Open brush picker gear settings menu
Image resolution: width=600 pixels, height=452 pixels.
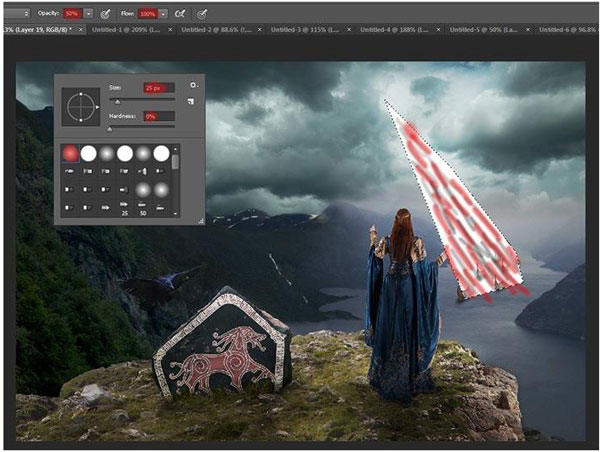(194, 85)
